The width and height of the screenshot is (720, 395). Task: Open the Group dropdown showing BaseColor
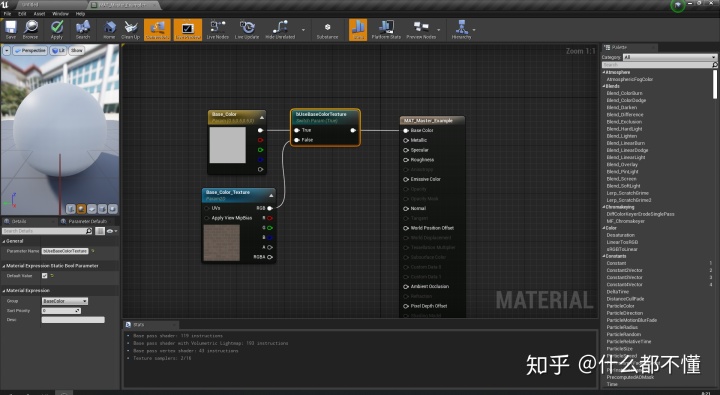point(65,301)
